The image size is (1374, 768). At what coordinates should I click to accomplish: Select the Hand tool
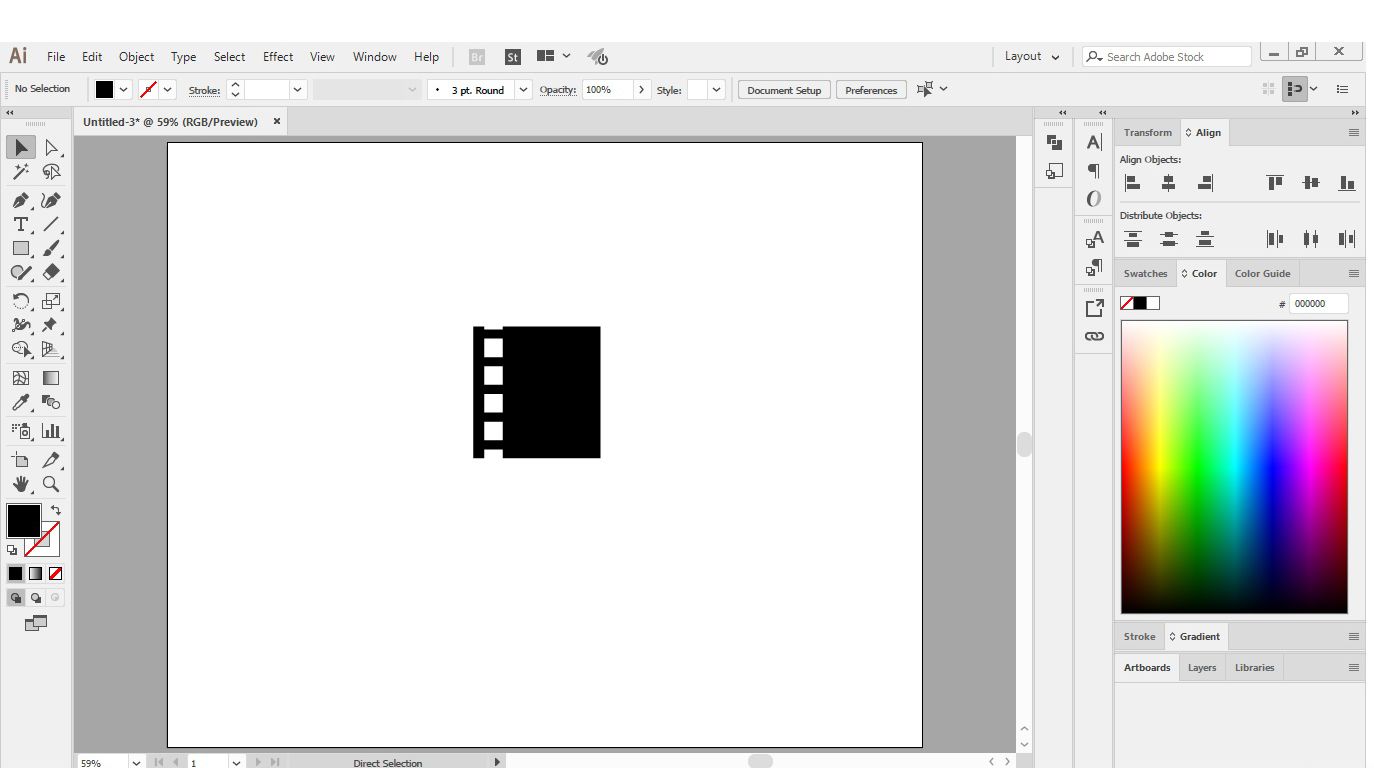[21, 484]
